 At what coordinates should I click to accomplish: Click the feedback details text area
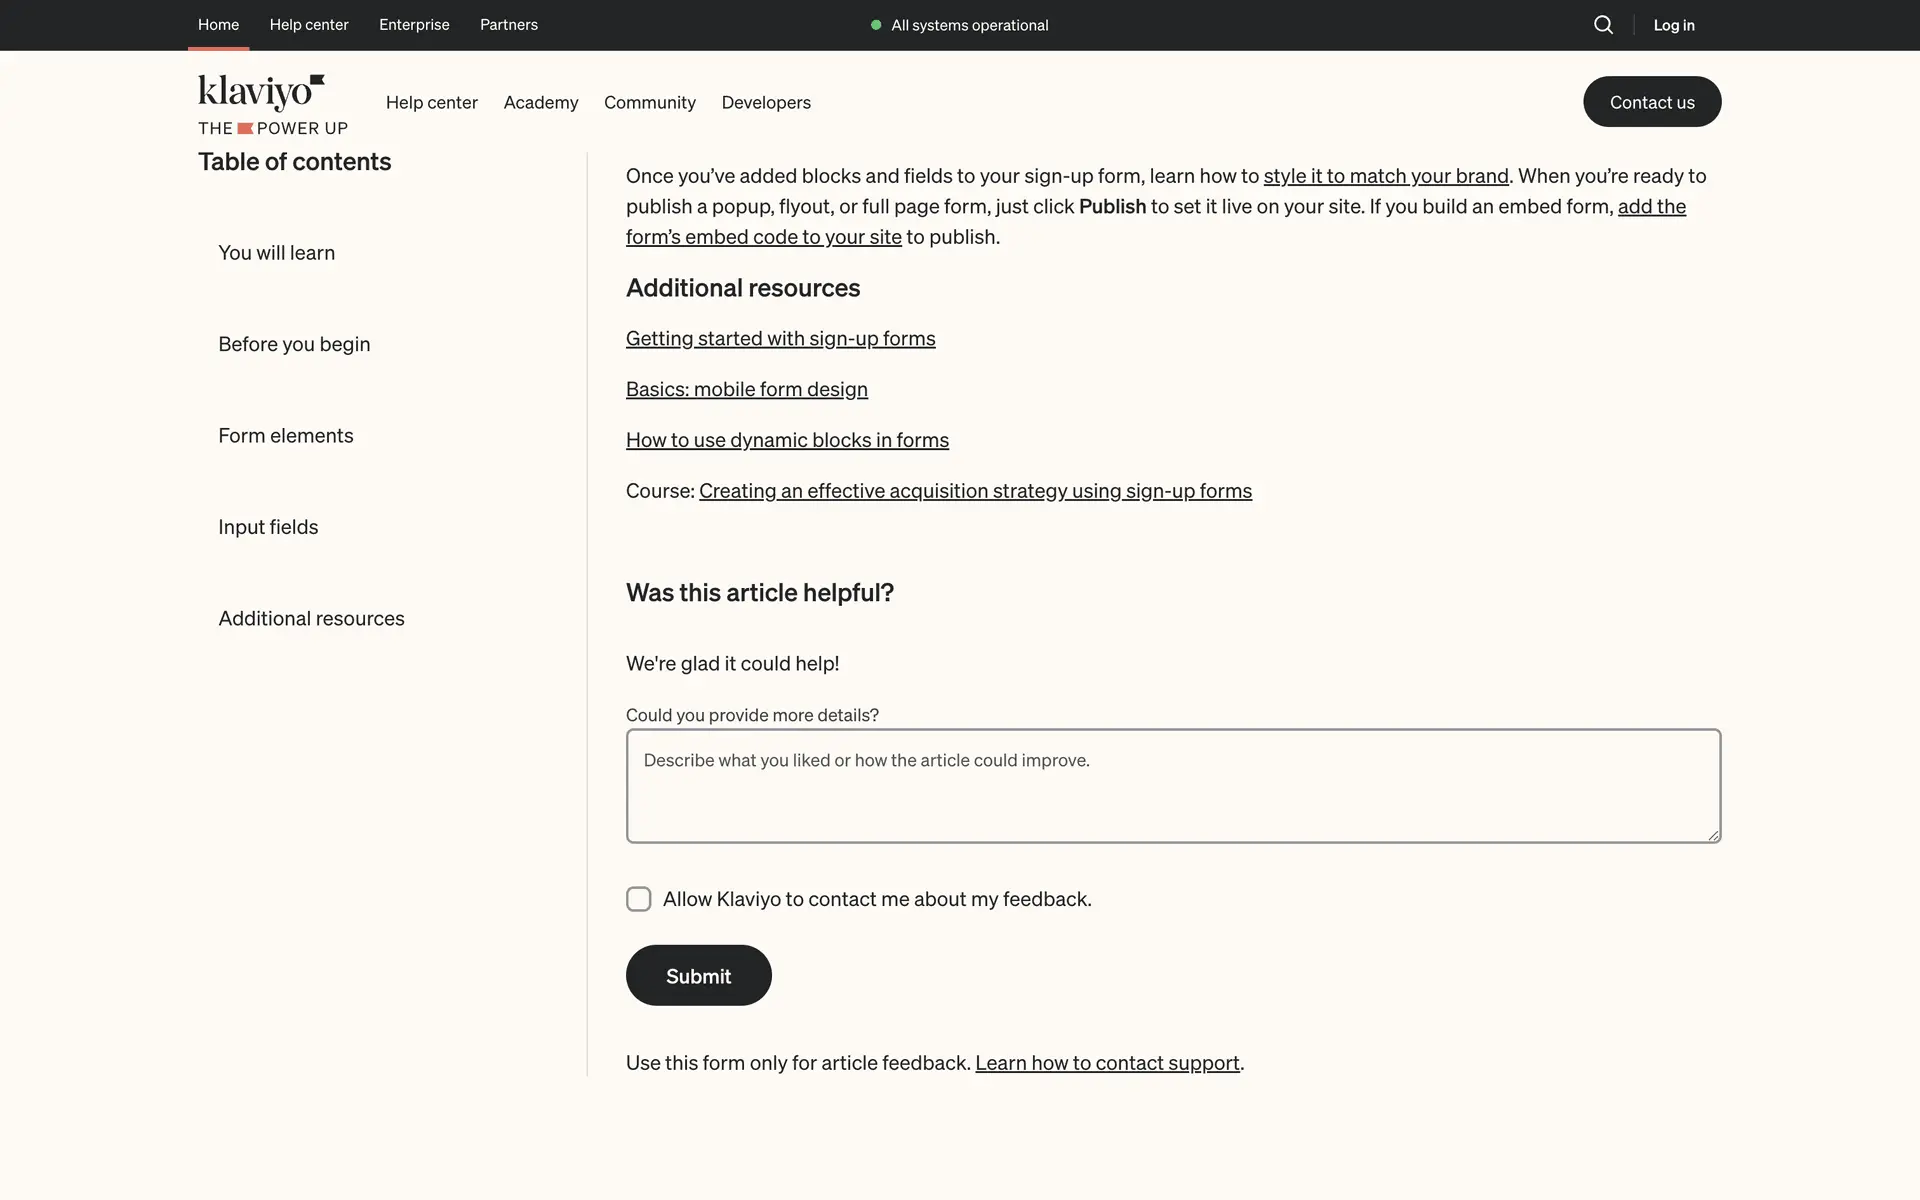coord(1173,786)
